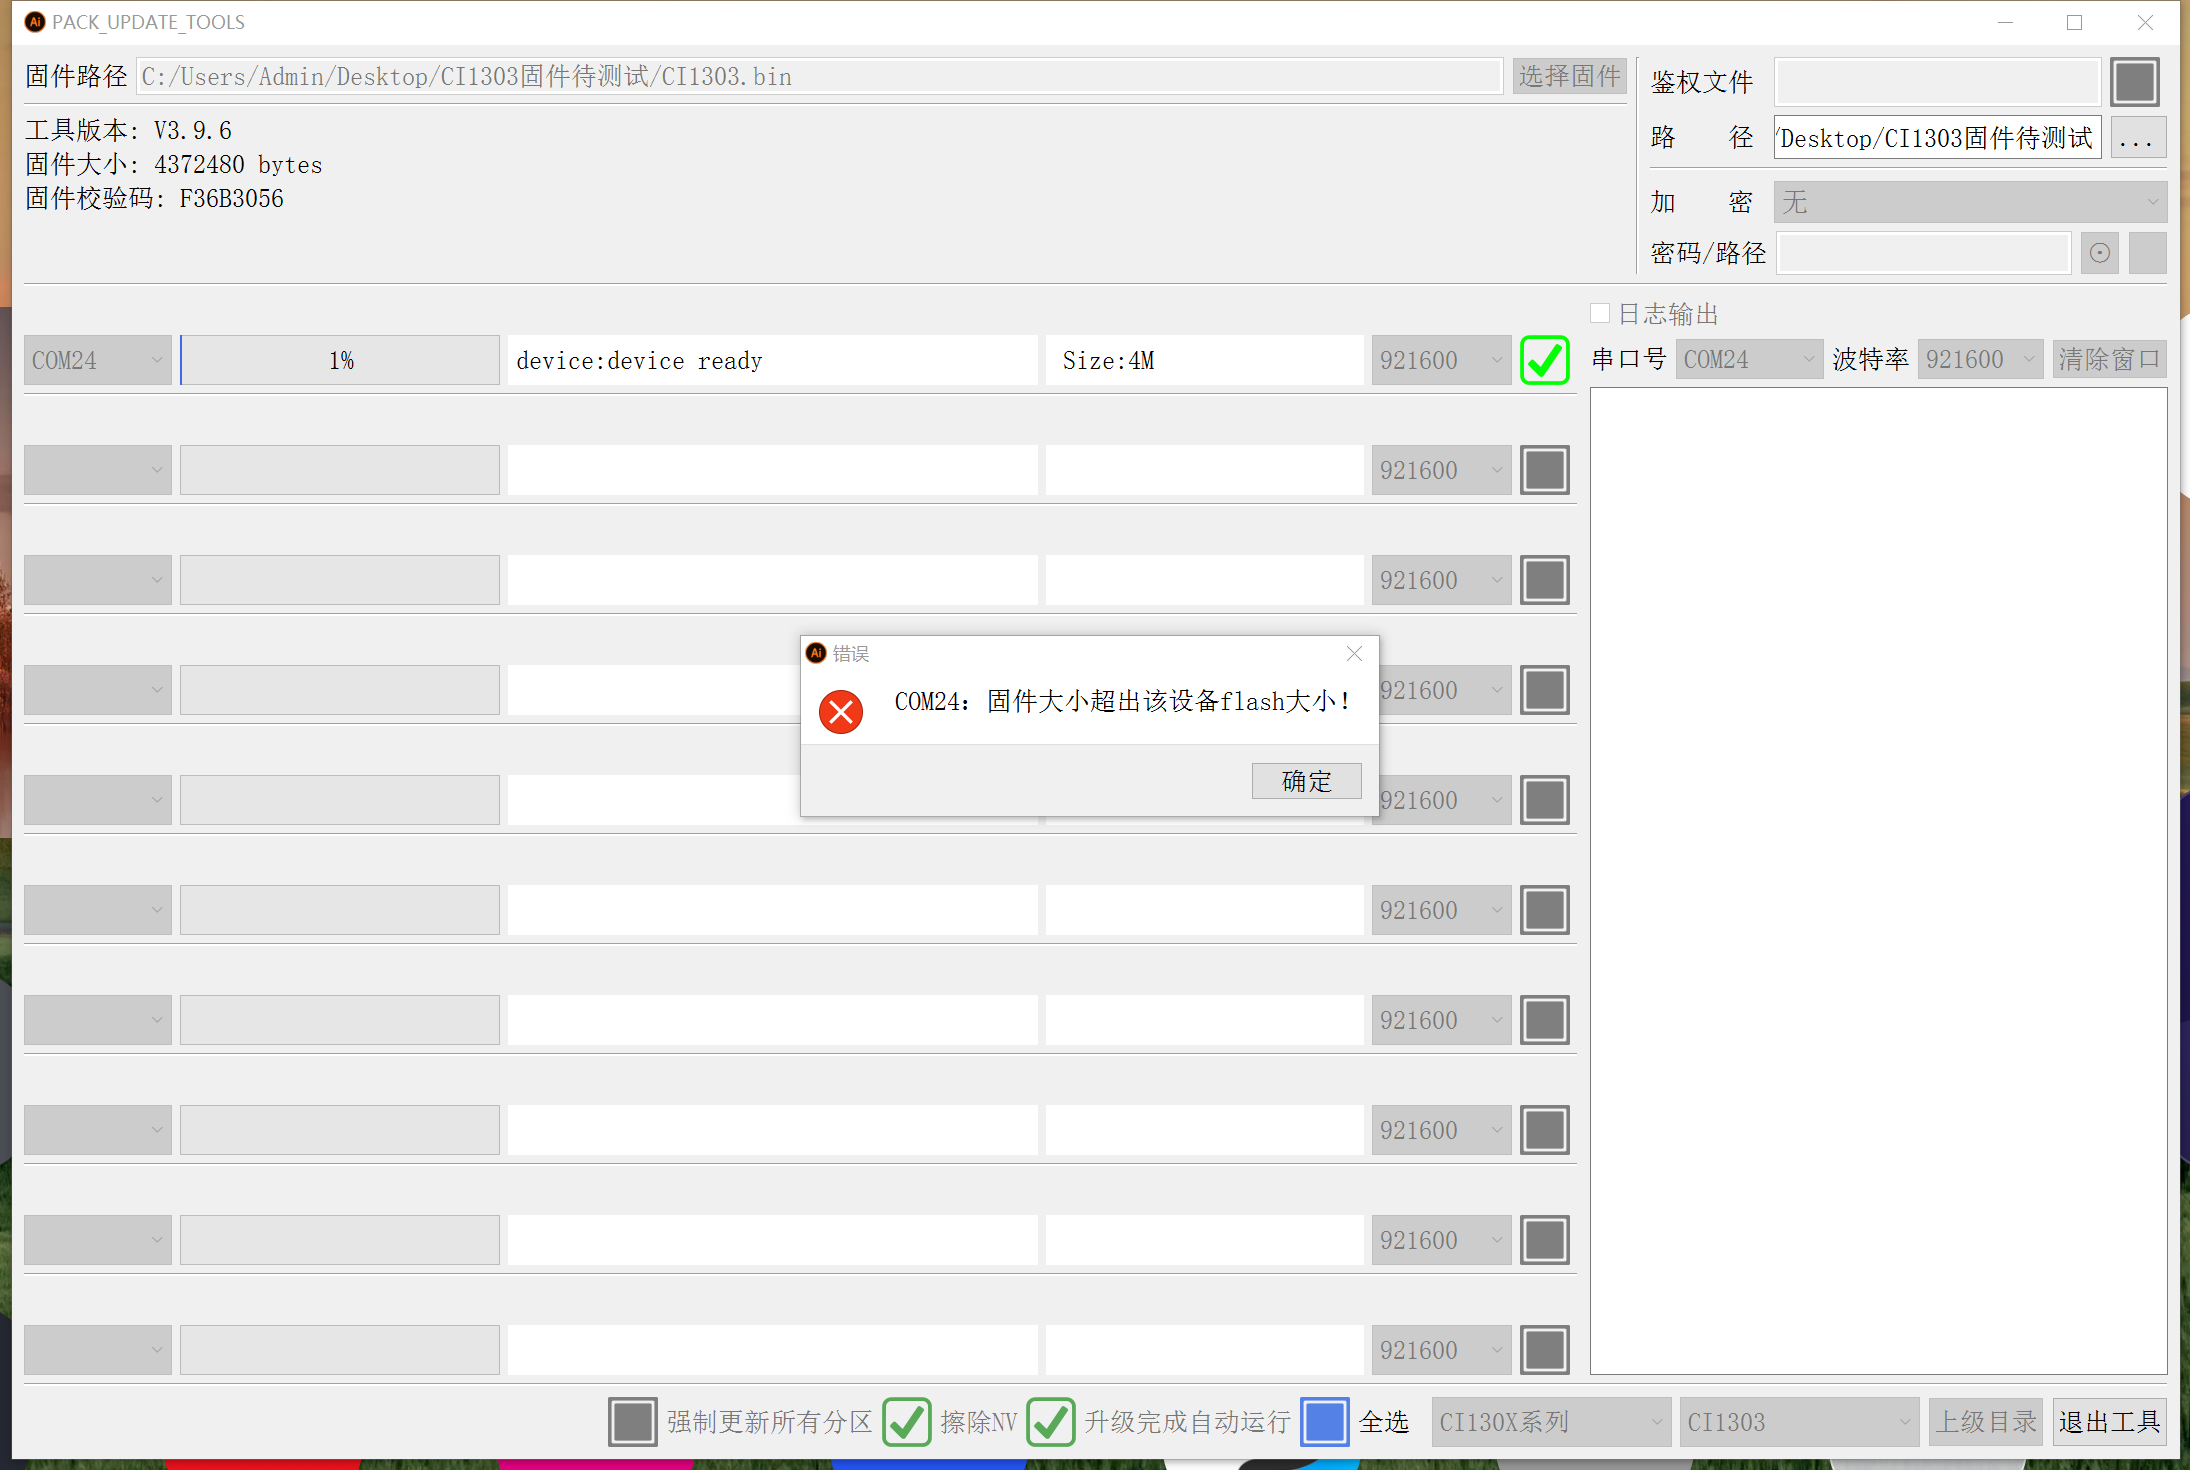Click the select firmware button

tap(1568, 76)
